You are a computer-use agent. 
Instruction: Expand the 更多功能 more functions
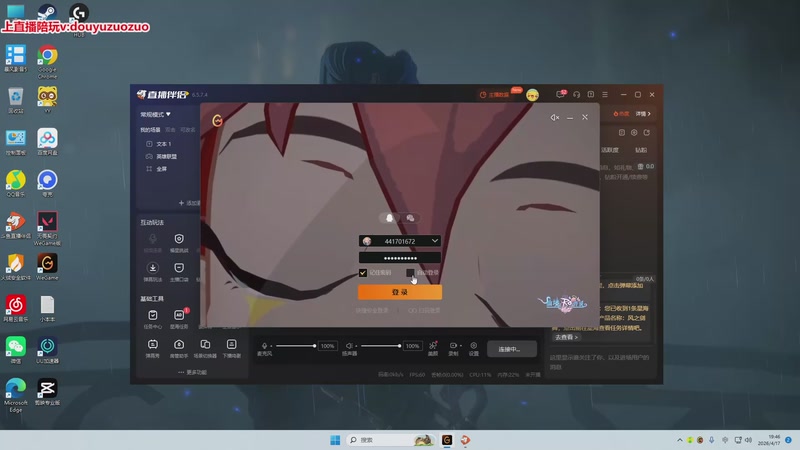[x=192, y=372]
